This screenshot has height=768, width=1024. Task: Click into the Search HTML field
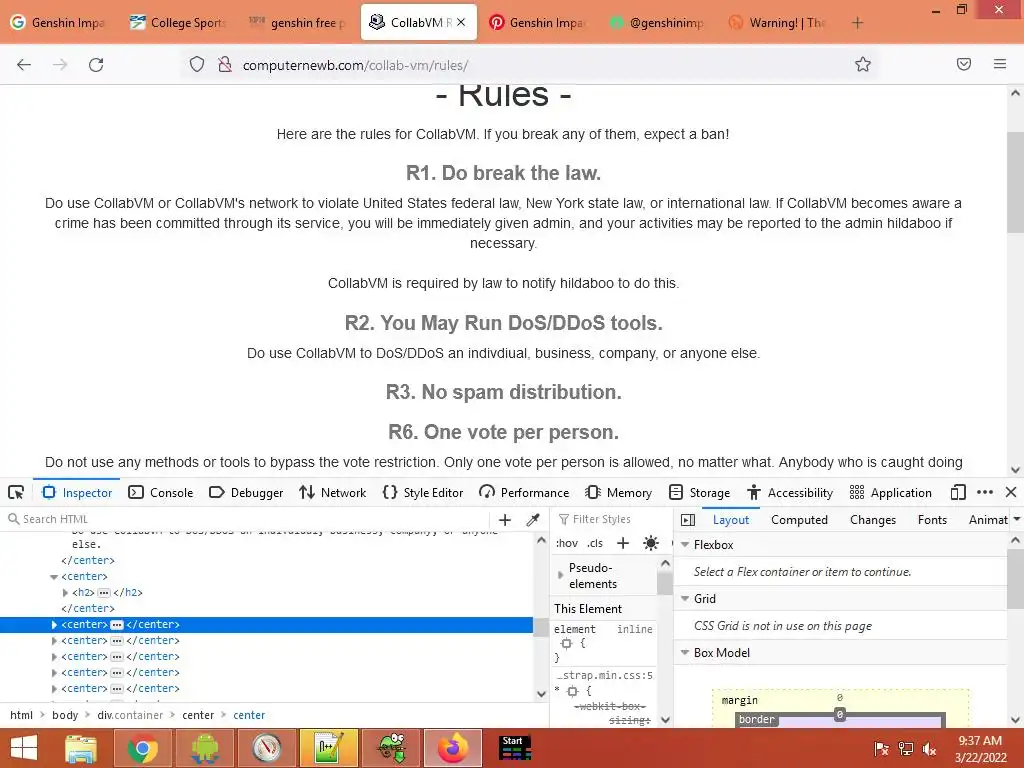(248, 519)
